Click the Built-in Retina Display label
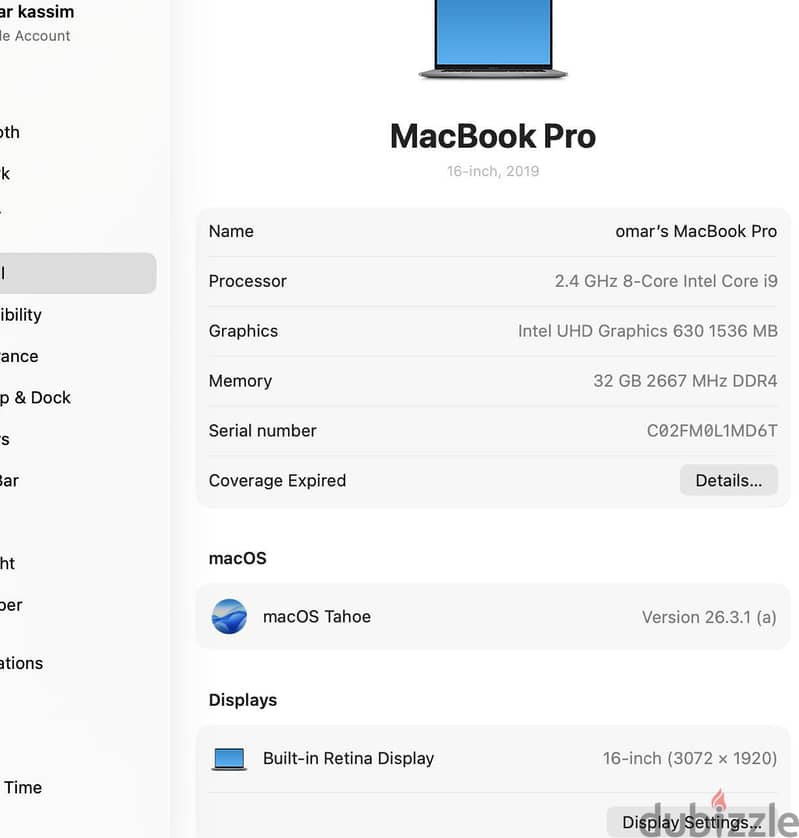Image resolution: width=799 pixels, height=838 pixels. tap(348, 758)
